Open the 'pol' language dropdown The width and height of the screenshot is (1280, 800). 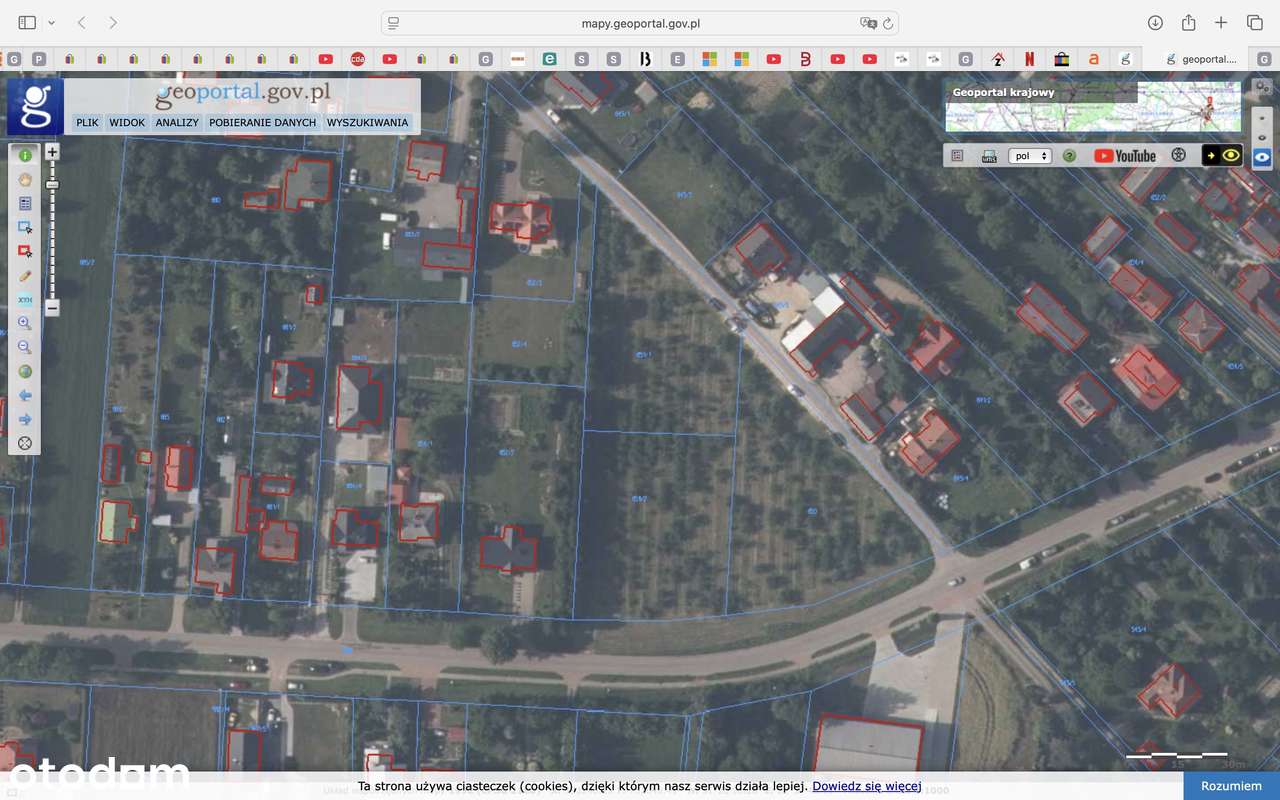[1030, 156]
